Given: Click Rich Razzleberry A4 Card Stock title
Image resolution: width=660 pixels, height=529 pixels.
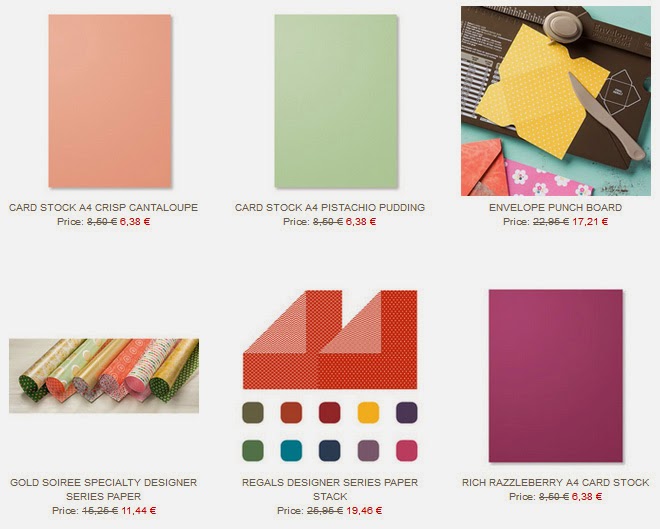Looking at the screenshot, I should click(556, 483).
